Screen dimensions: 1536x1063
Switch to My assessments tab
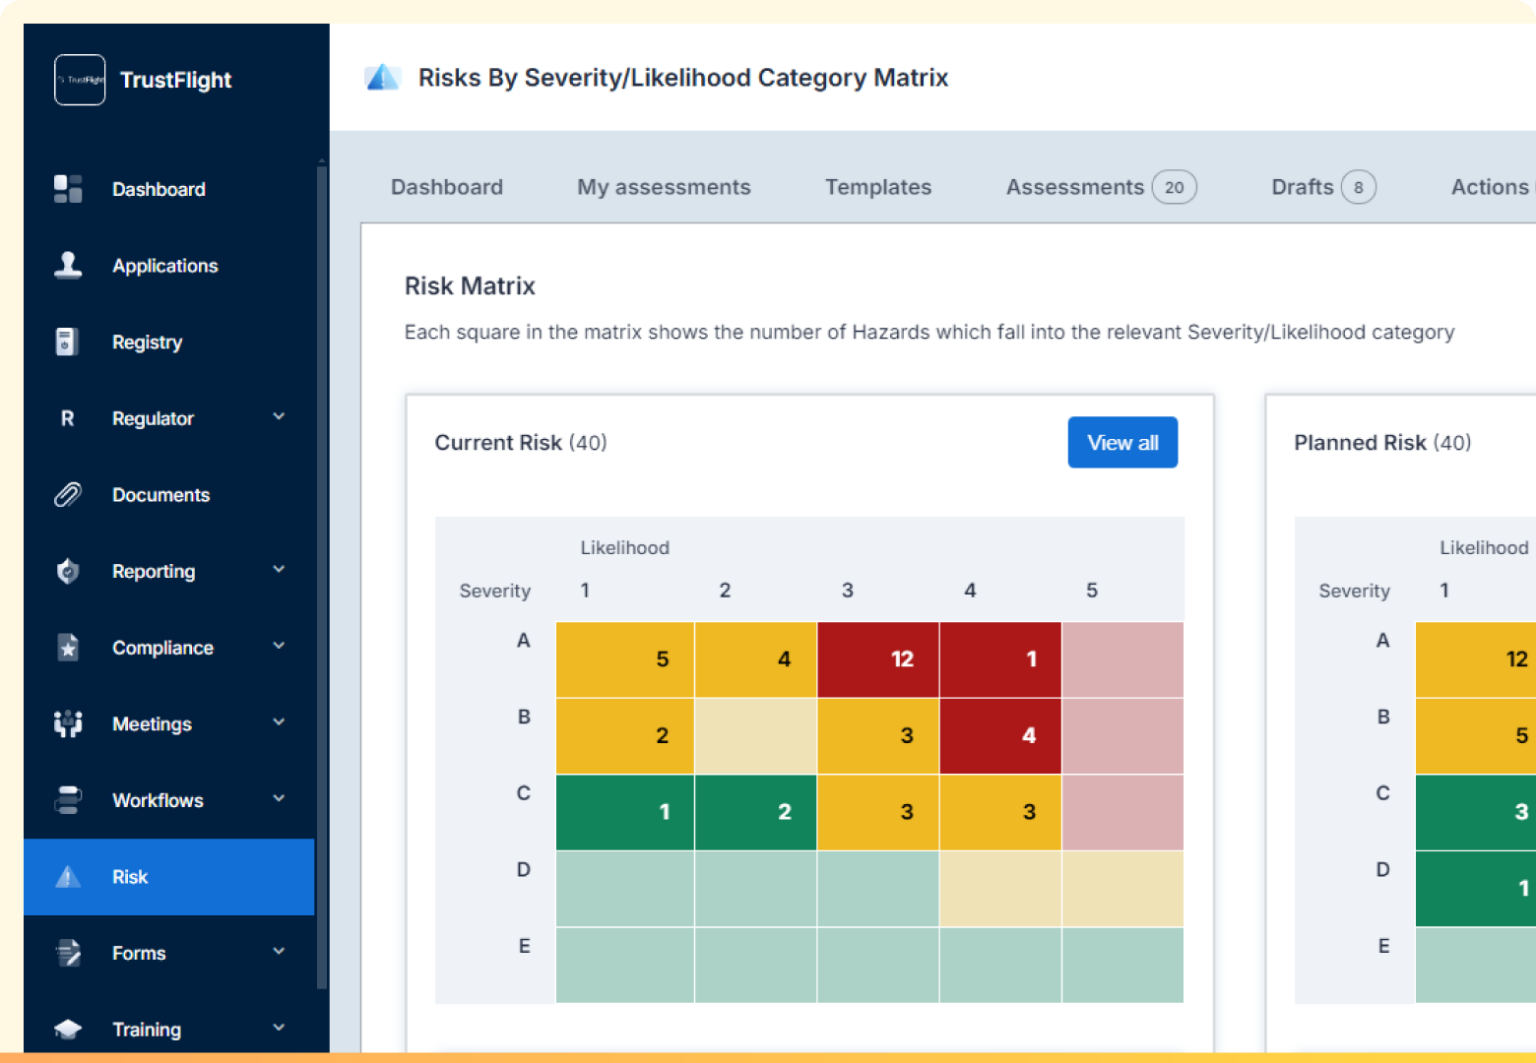coord(663,187)
